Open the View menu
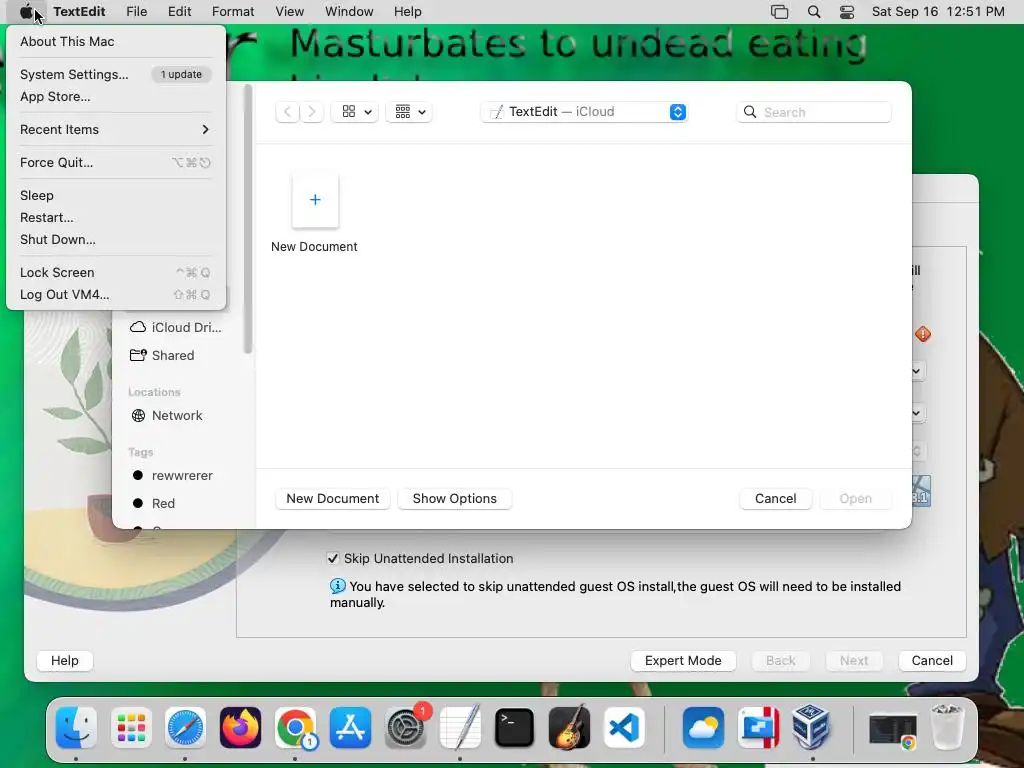The height and width of the screenshot is (768, 1024). (x=289, y=12)
